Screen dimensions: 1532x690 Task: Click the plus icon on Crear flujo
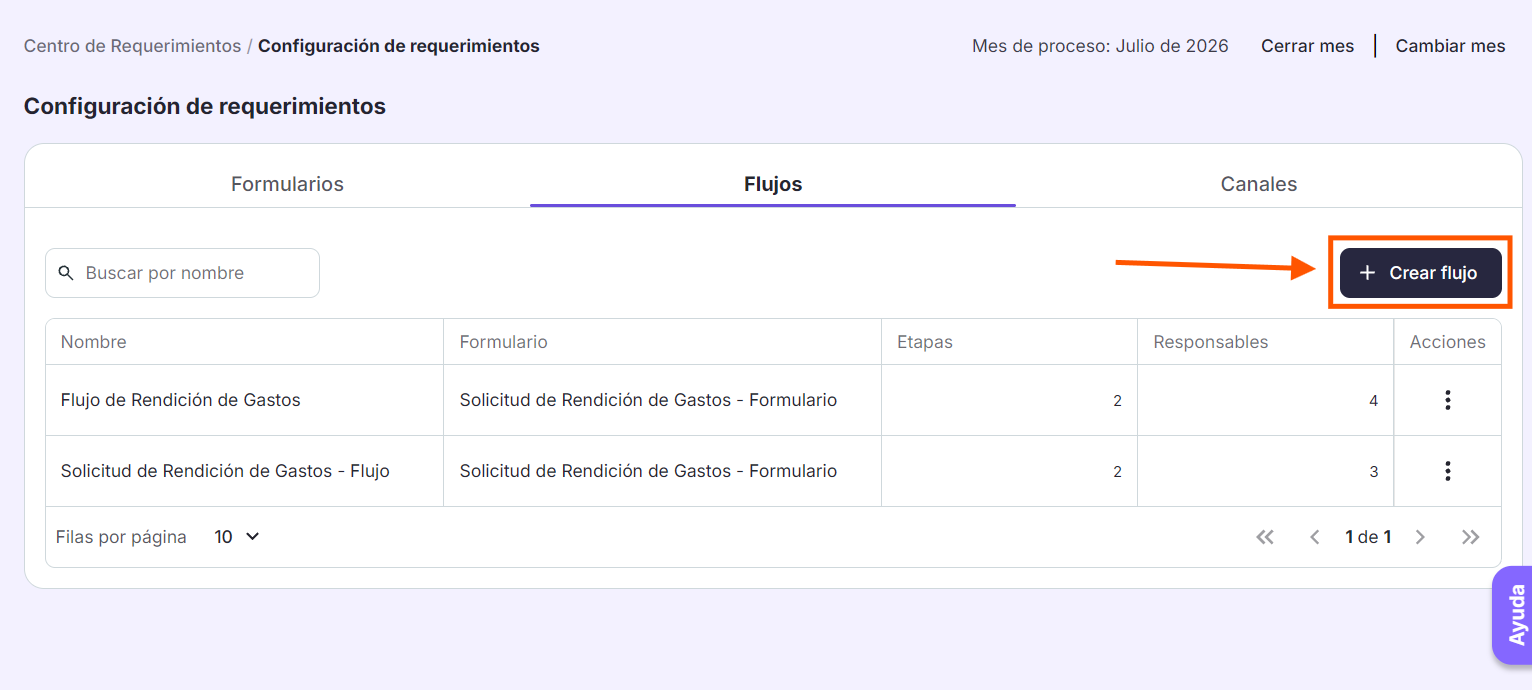tap(1367, 273)
